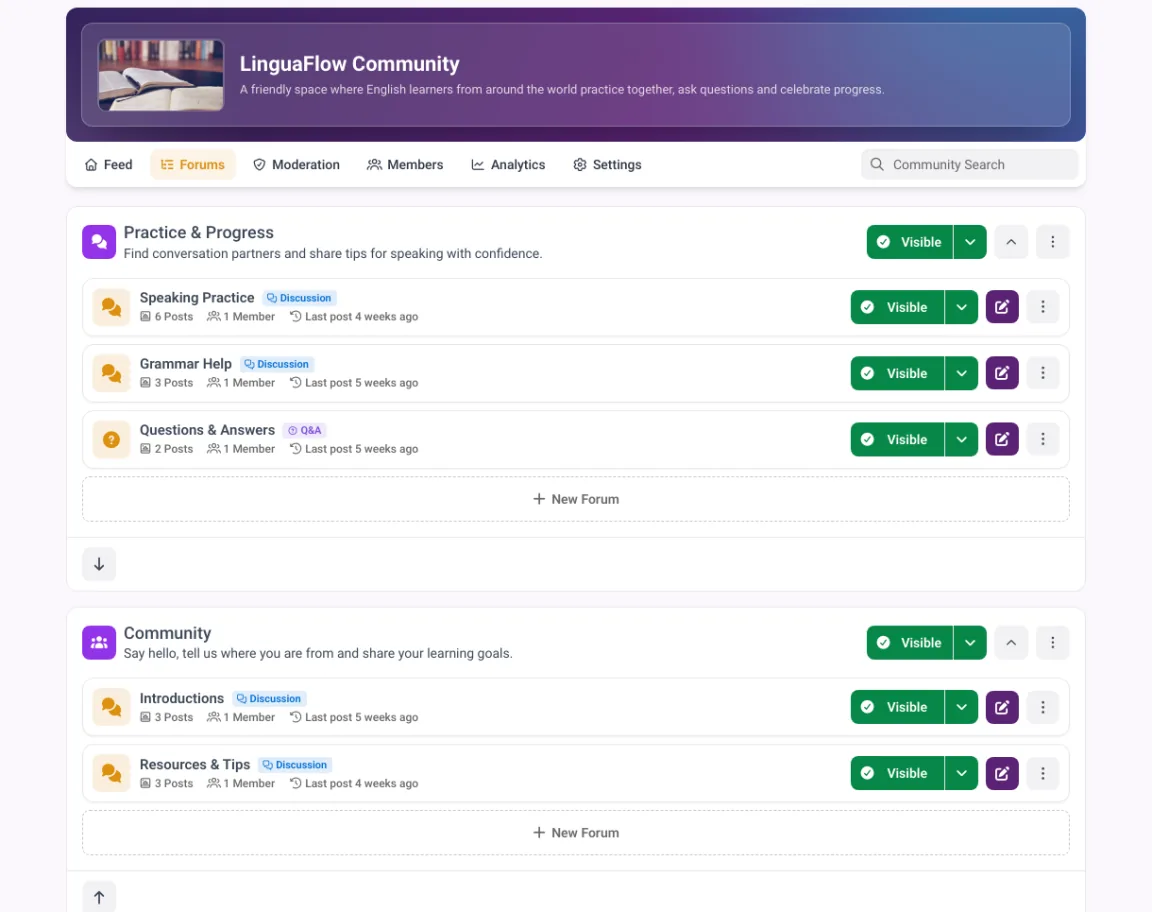Collapse the Practice & Progress category

pyautogui.click(x=1011, y=242)
